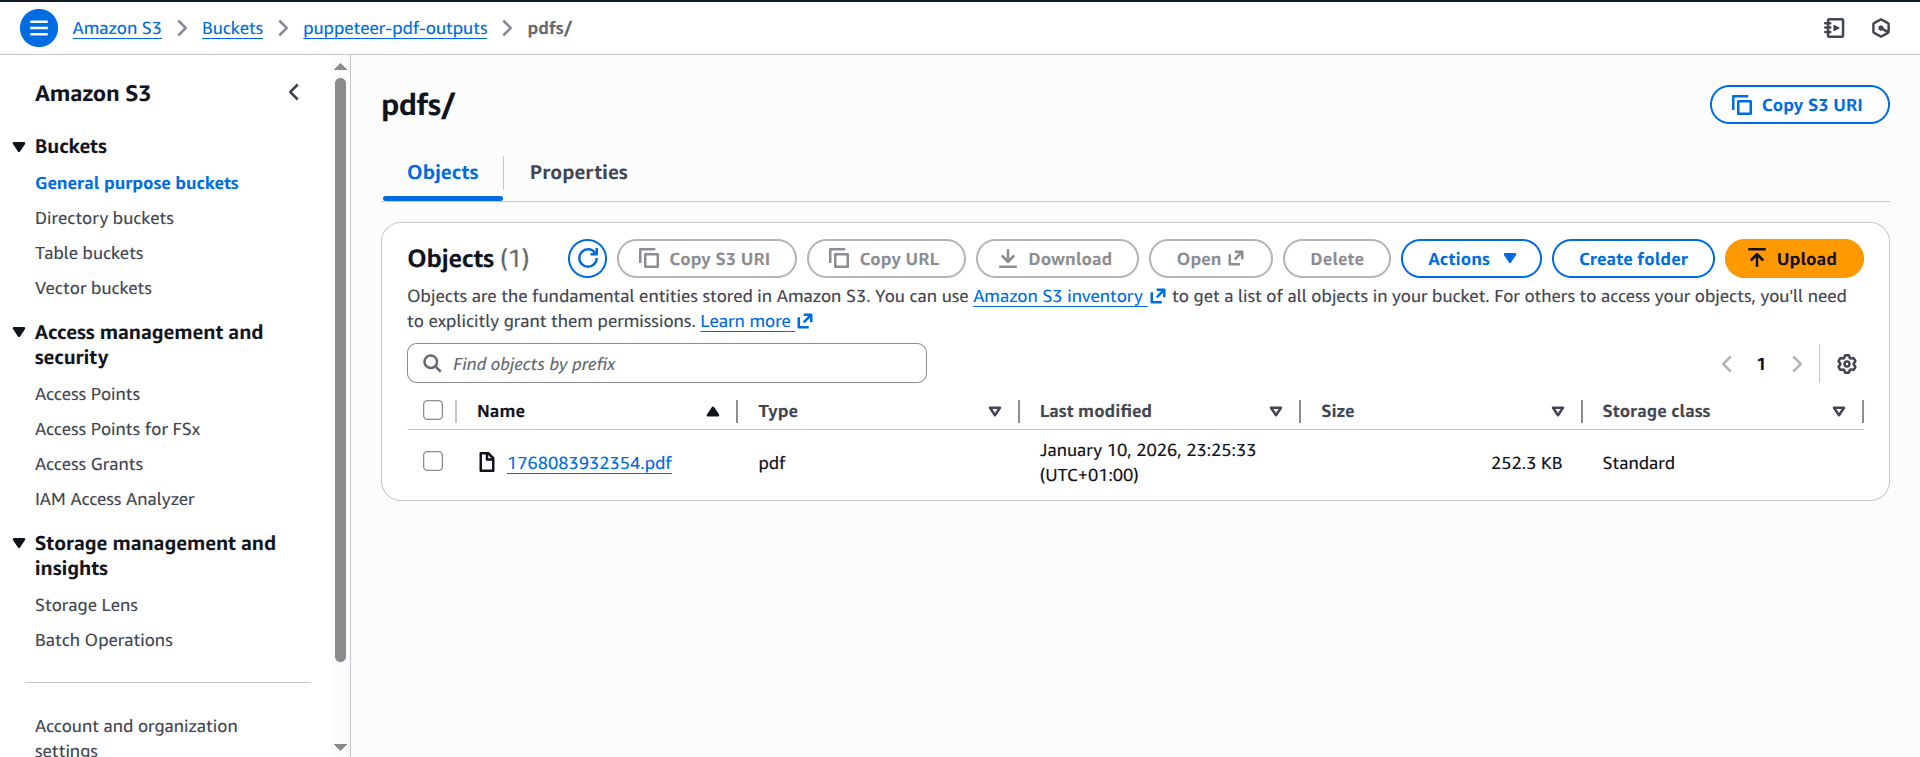Click the 252.3 KB size cell
Screen dimensions: 1920x757
[x=1526, y=463]
